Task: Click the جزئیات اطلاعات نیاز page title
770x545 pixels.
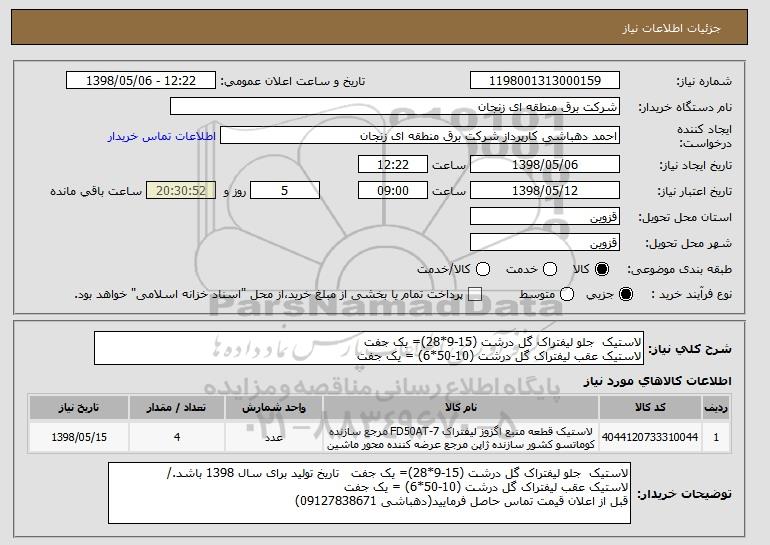Action: (672, 28)
